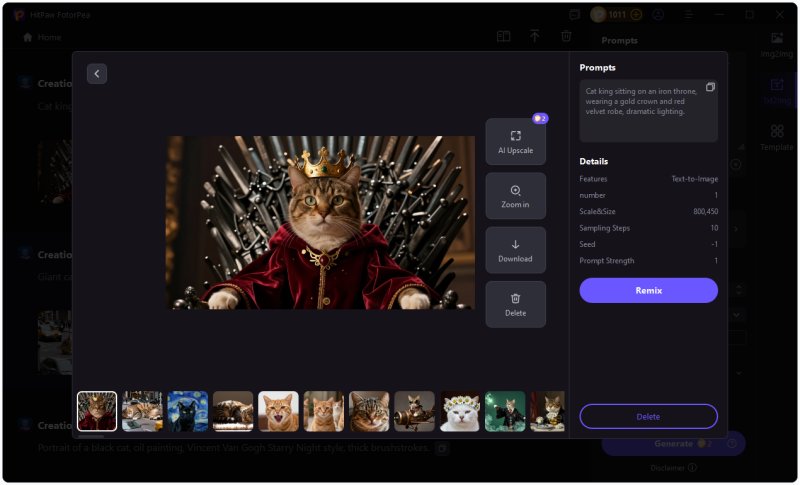Image resolution: width=800 pixels, height=485 pixels.
Task: Click the main cat king preview image
Action: point(320,222)
